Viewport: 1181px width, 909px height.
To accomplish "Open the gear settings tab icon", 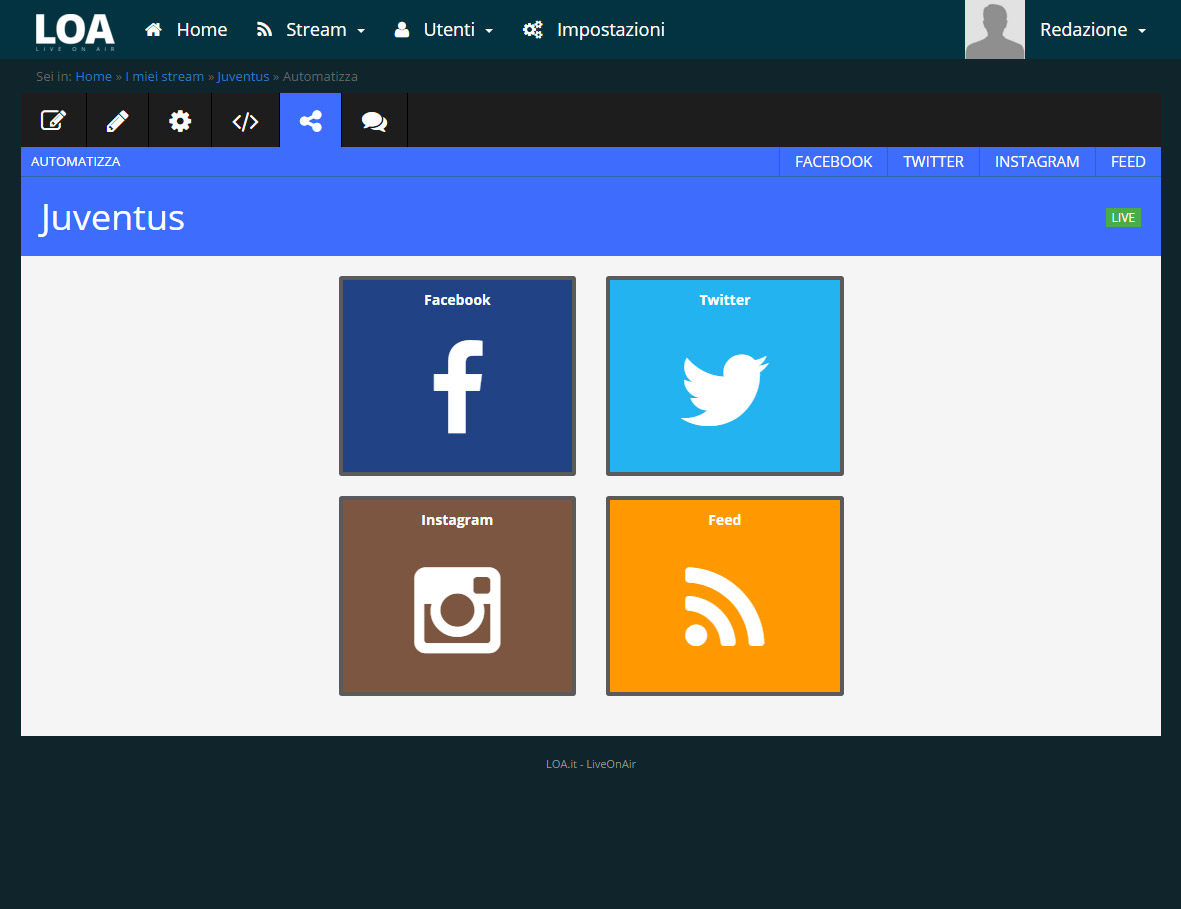I will [x=180, y=120].
